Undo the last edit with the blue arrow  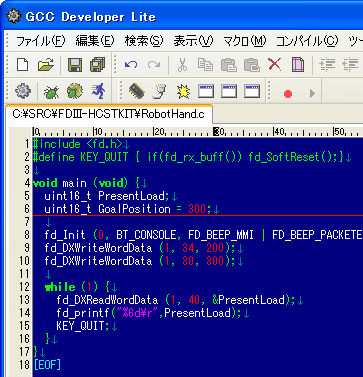click(131, 65)
